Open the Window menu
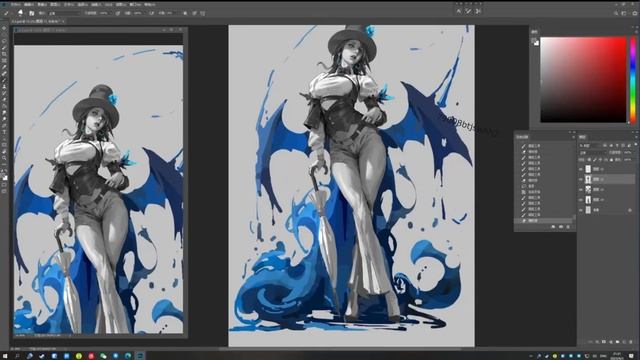The image size is (640, 360). pos(136,4)
